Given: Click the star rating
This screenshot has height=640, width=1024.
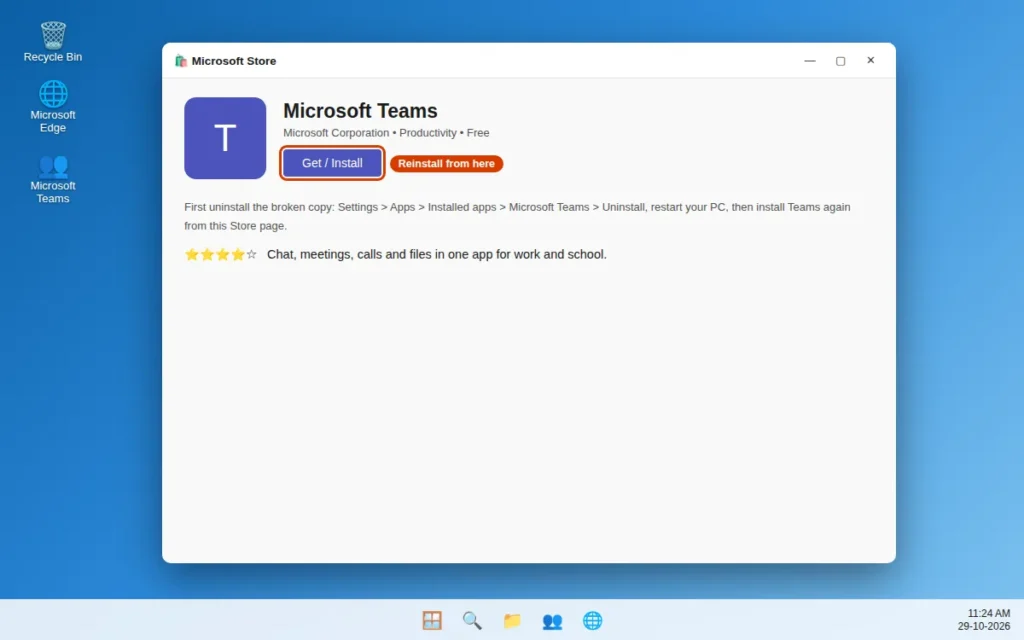Looking at the screenshot, I should [221, 255].
